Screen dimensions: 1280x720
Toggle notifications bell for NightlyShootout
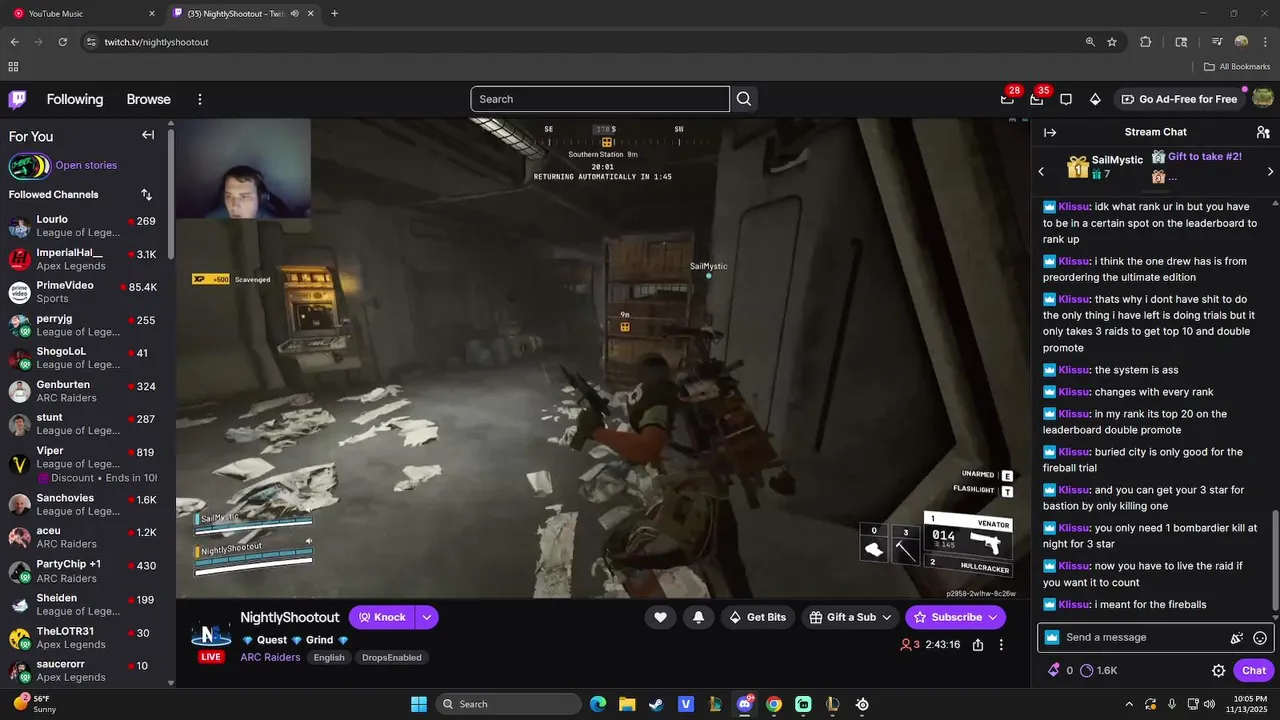pos(698,617)
